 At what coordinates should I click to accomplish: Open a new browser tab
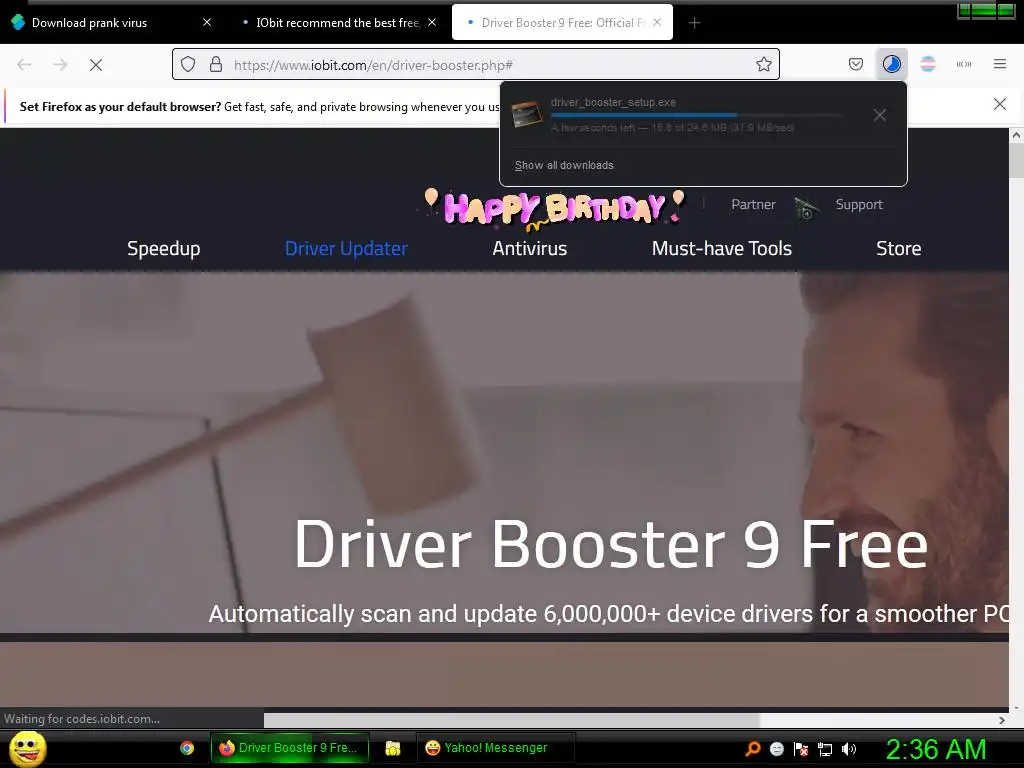pyautogui.click(x=694, y=23)
